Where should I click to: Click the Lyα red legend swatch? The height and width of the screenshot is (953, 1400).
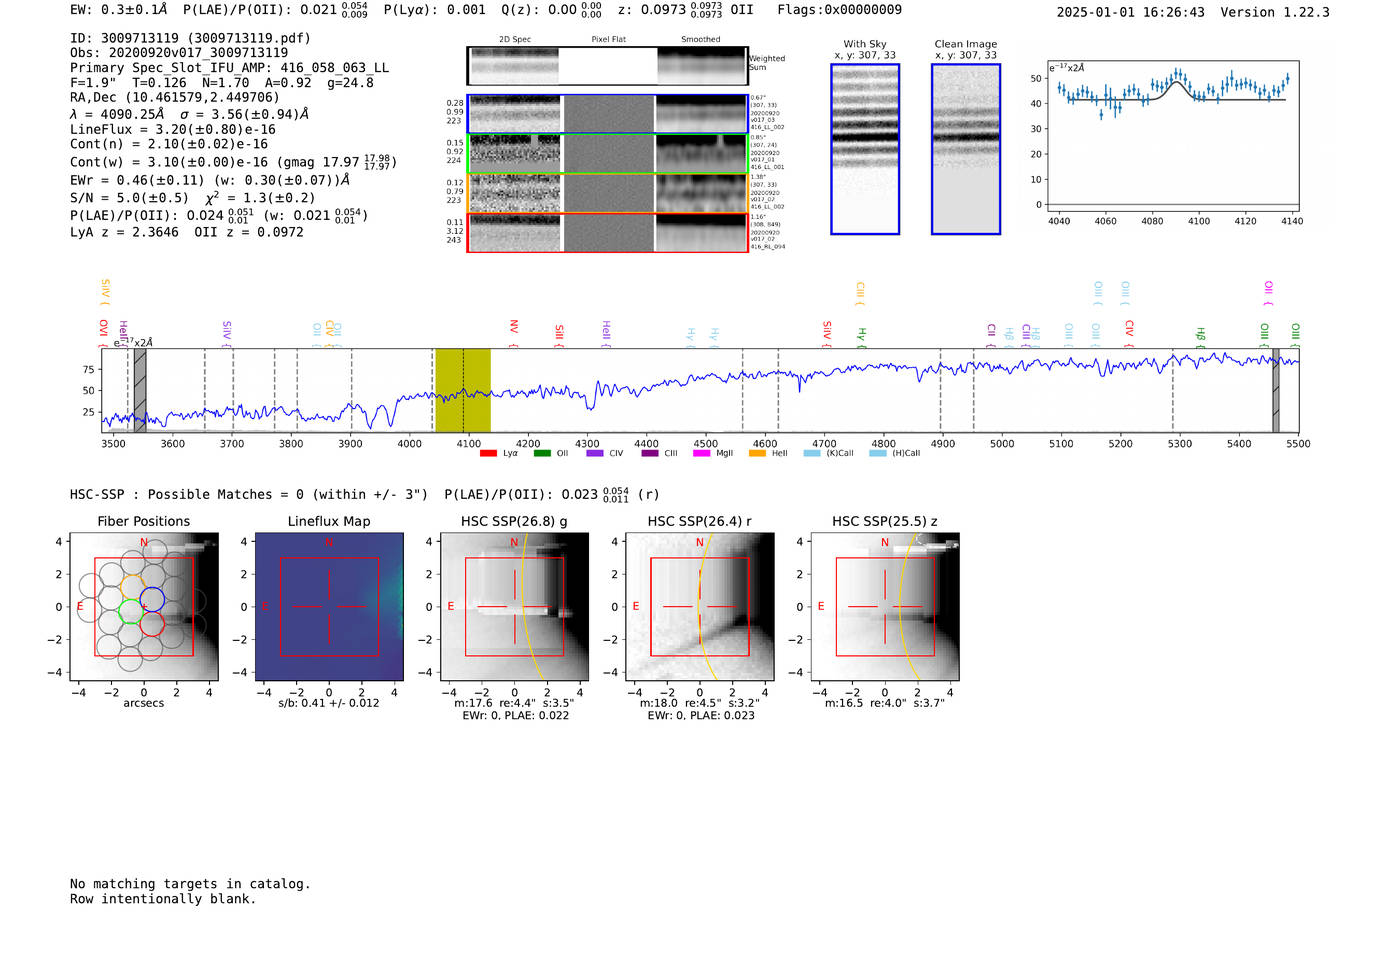pyautogui.click(x=488, y=453)
